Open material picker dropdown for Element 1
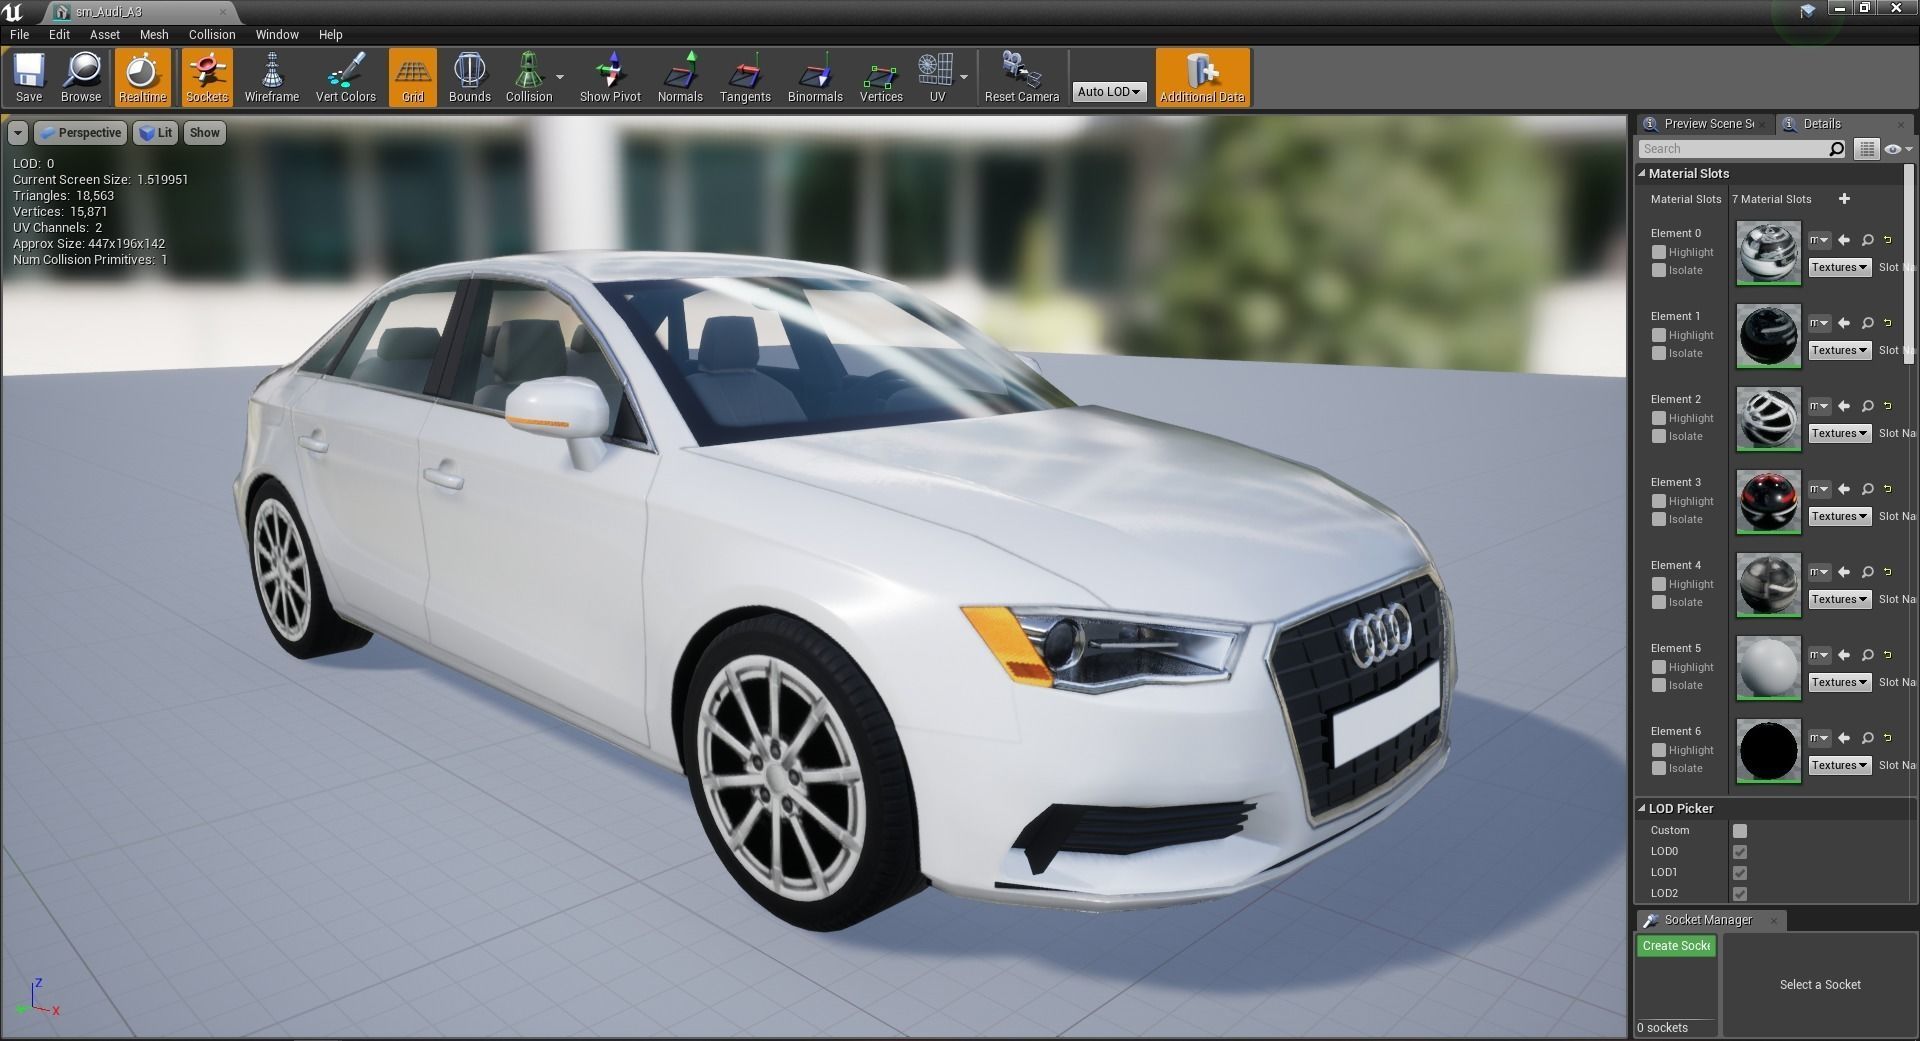Viewport: 1920px width, 1041px height. [x=1819, y=323]
